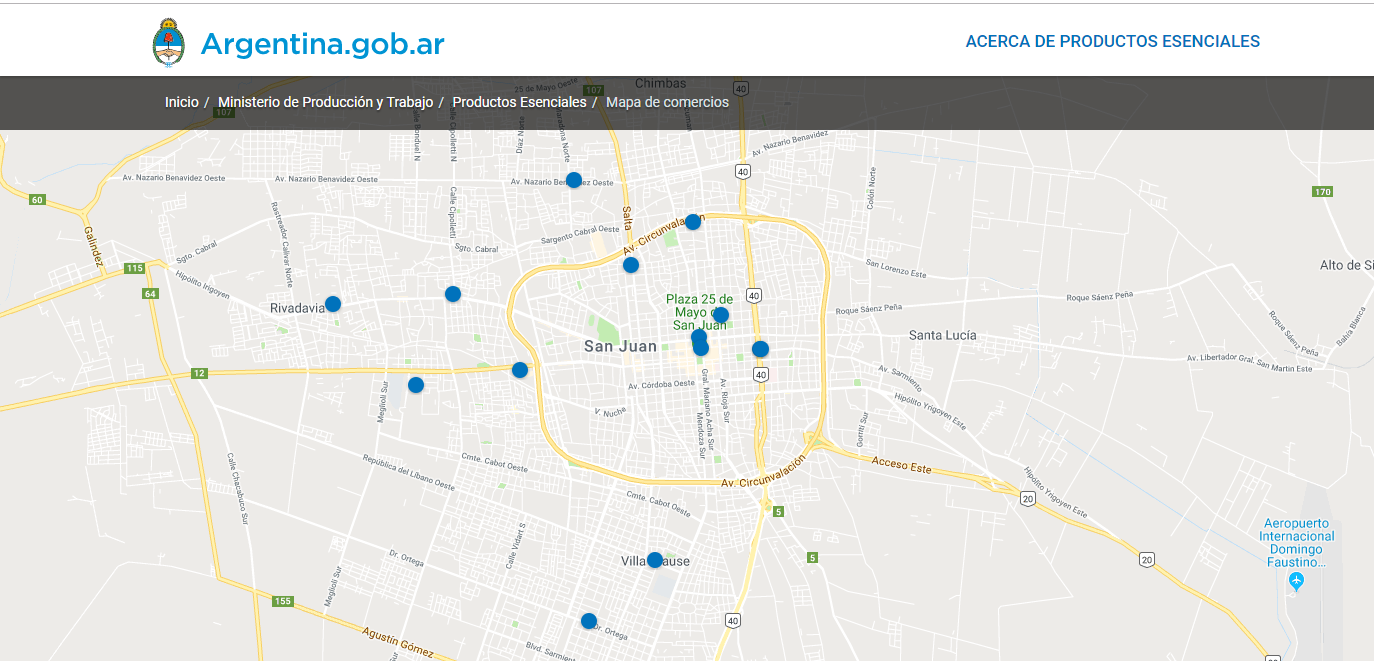Click the blue marker beside Rivadavia label

point(333,304)
